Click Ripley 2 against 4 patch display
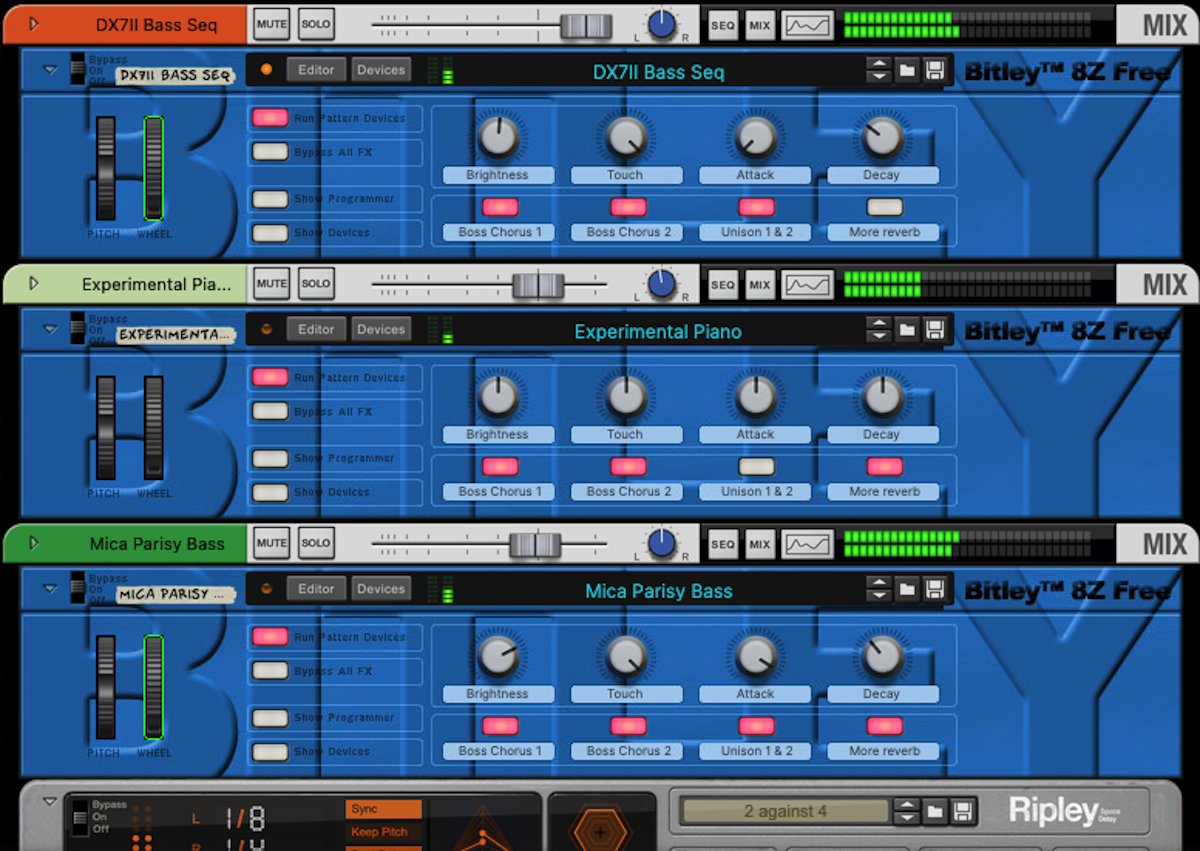 tap(785, 811)
